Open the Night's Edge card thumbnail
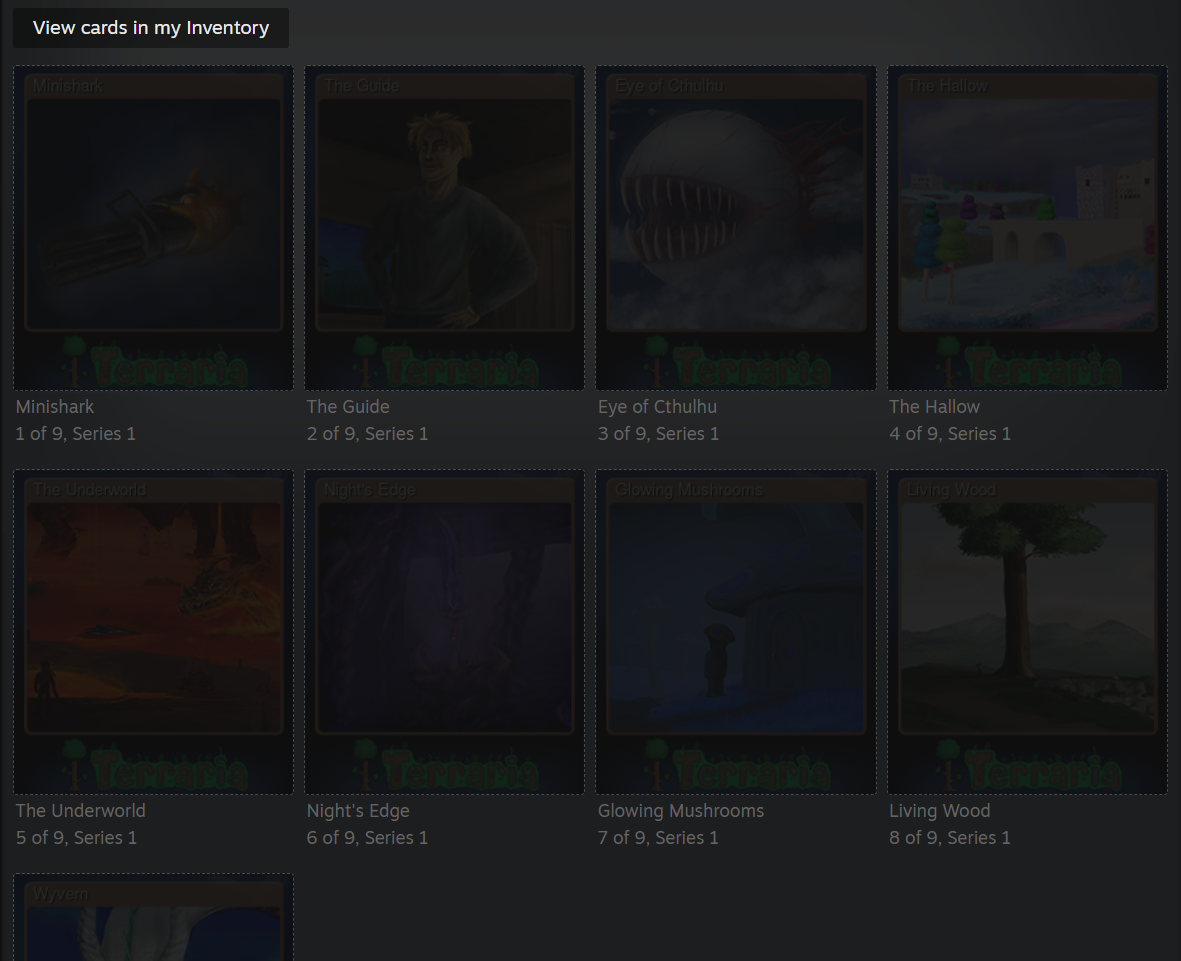The height and width of the screenshot is (961, 1181). point(444,632)
